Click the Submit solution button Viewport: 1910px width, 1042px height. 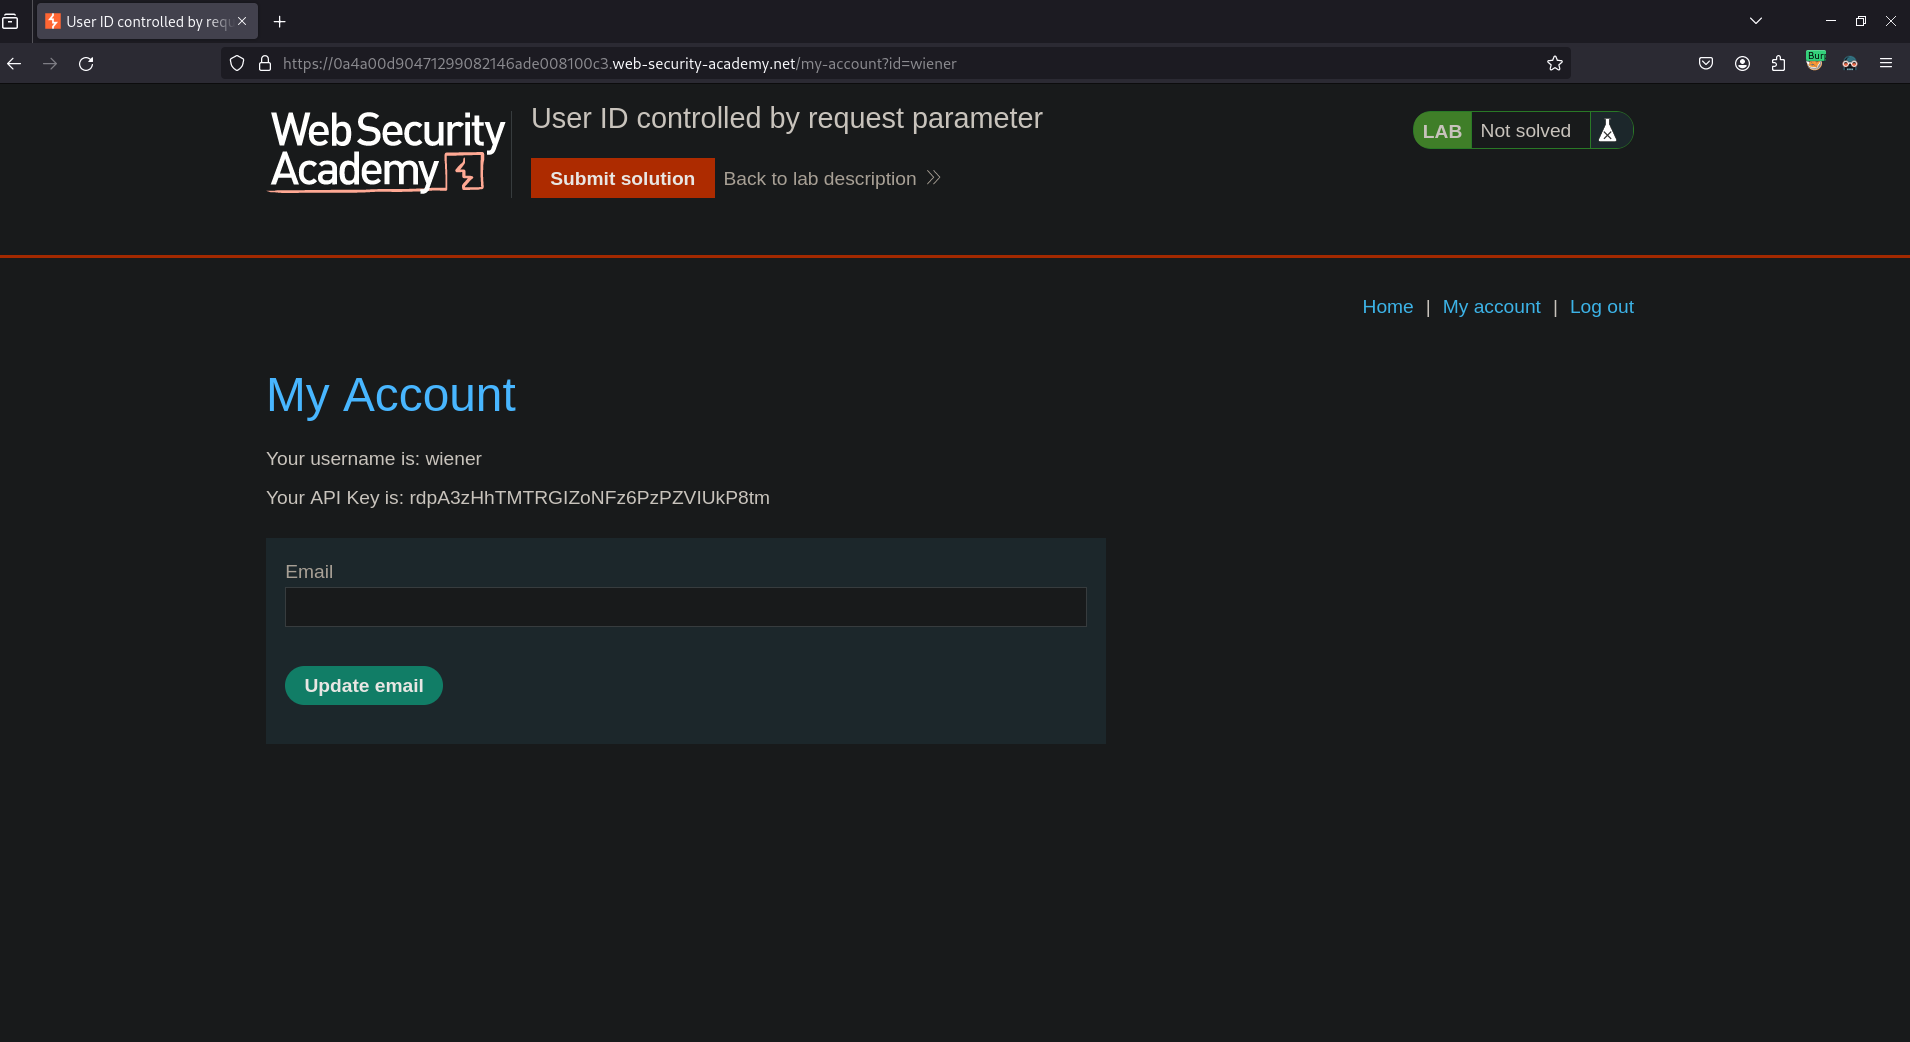click(621, 178)
